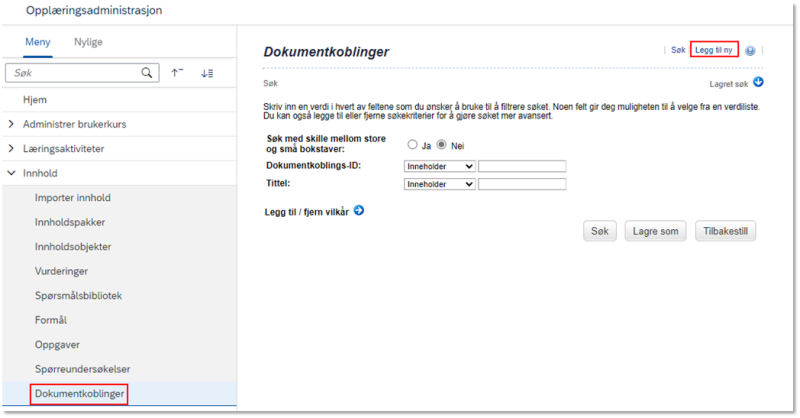Open the Dokumentkoblings-ID Inneholder dropdown

click(x=440, y=166)
